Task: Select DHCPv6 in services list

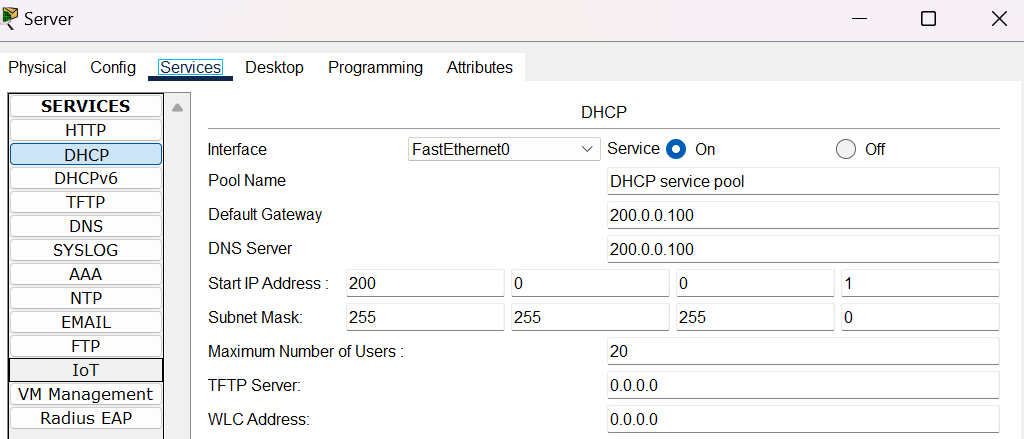Action: click(x=86, y=178)
